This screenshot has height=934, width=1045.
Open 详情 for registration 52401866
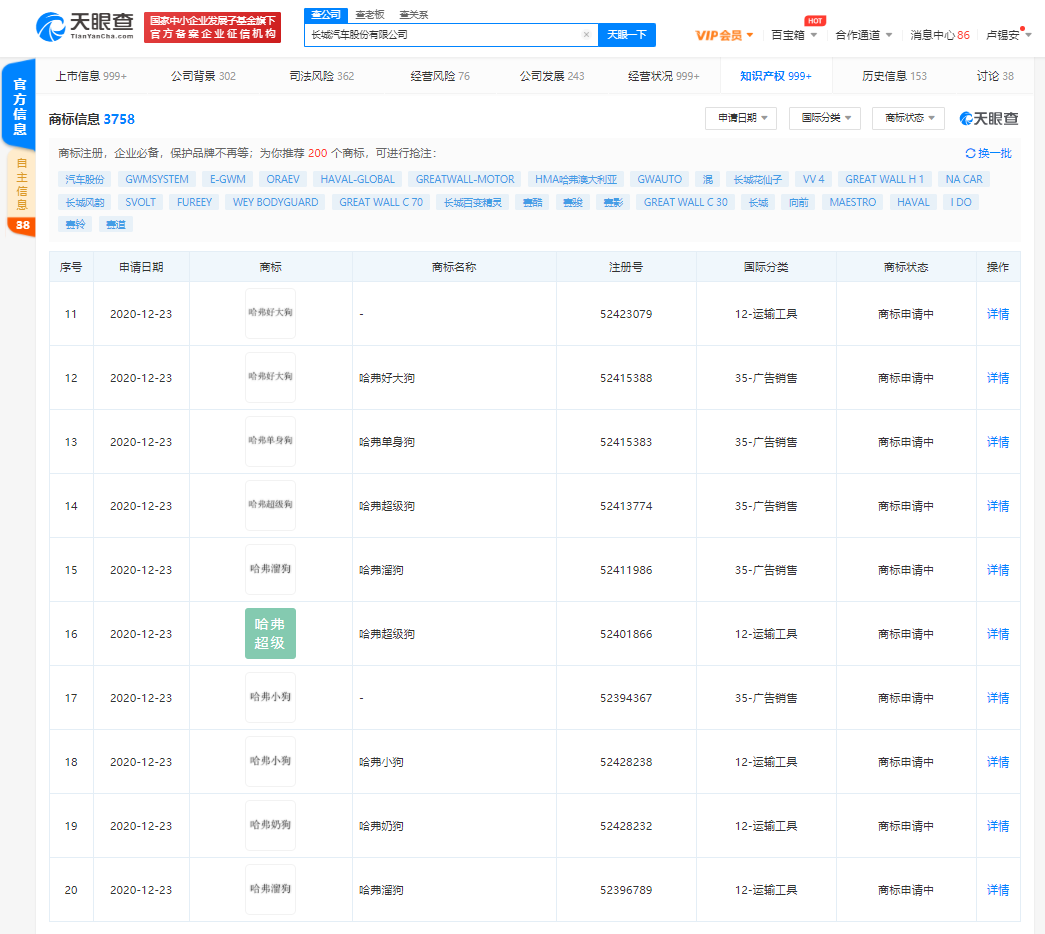click(998, 634)
